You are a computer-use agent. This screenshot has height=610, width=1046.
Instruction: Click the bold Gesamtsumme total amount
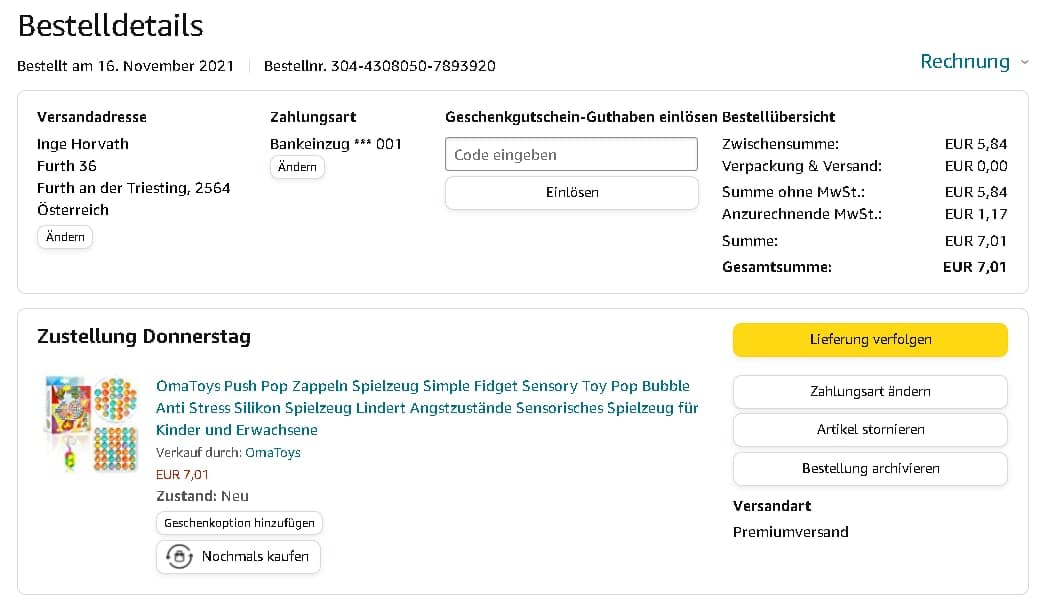(974, 267)
